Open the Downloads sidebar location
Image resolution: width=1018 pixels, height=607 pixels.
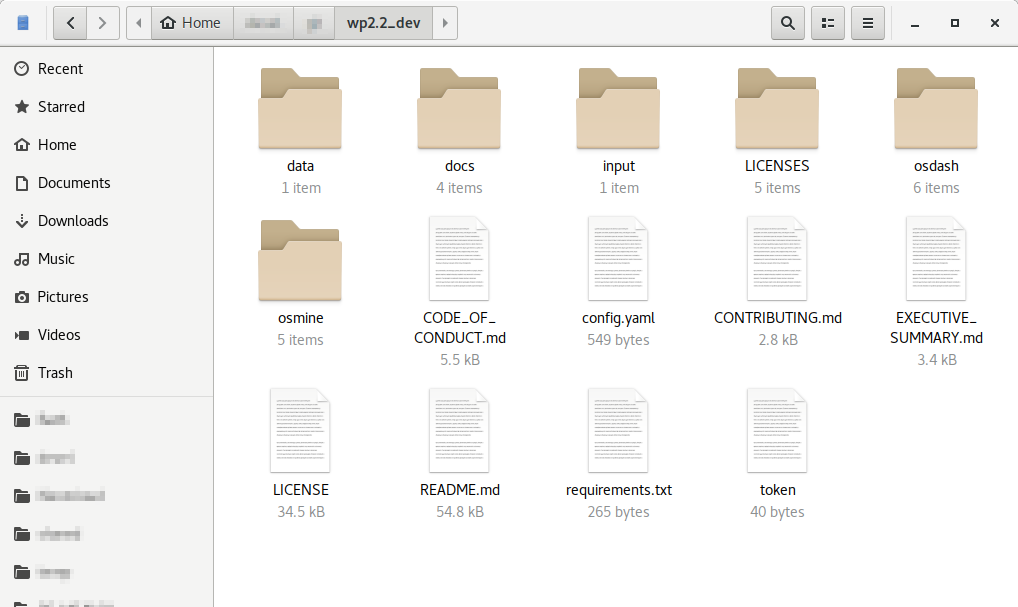pyautogui.click(x=73, y=221)
